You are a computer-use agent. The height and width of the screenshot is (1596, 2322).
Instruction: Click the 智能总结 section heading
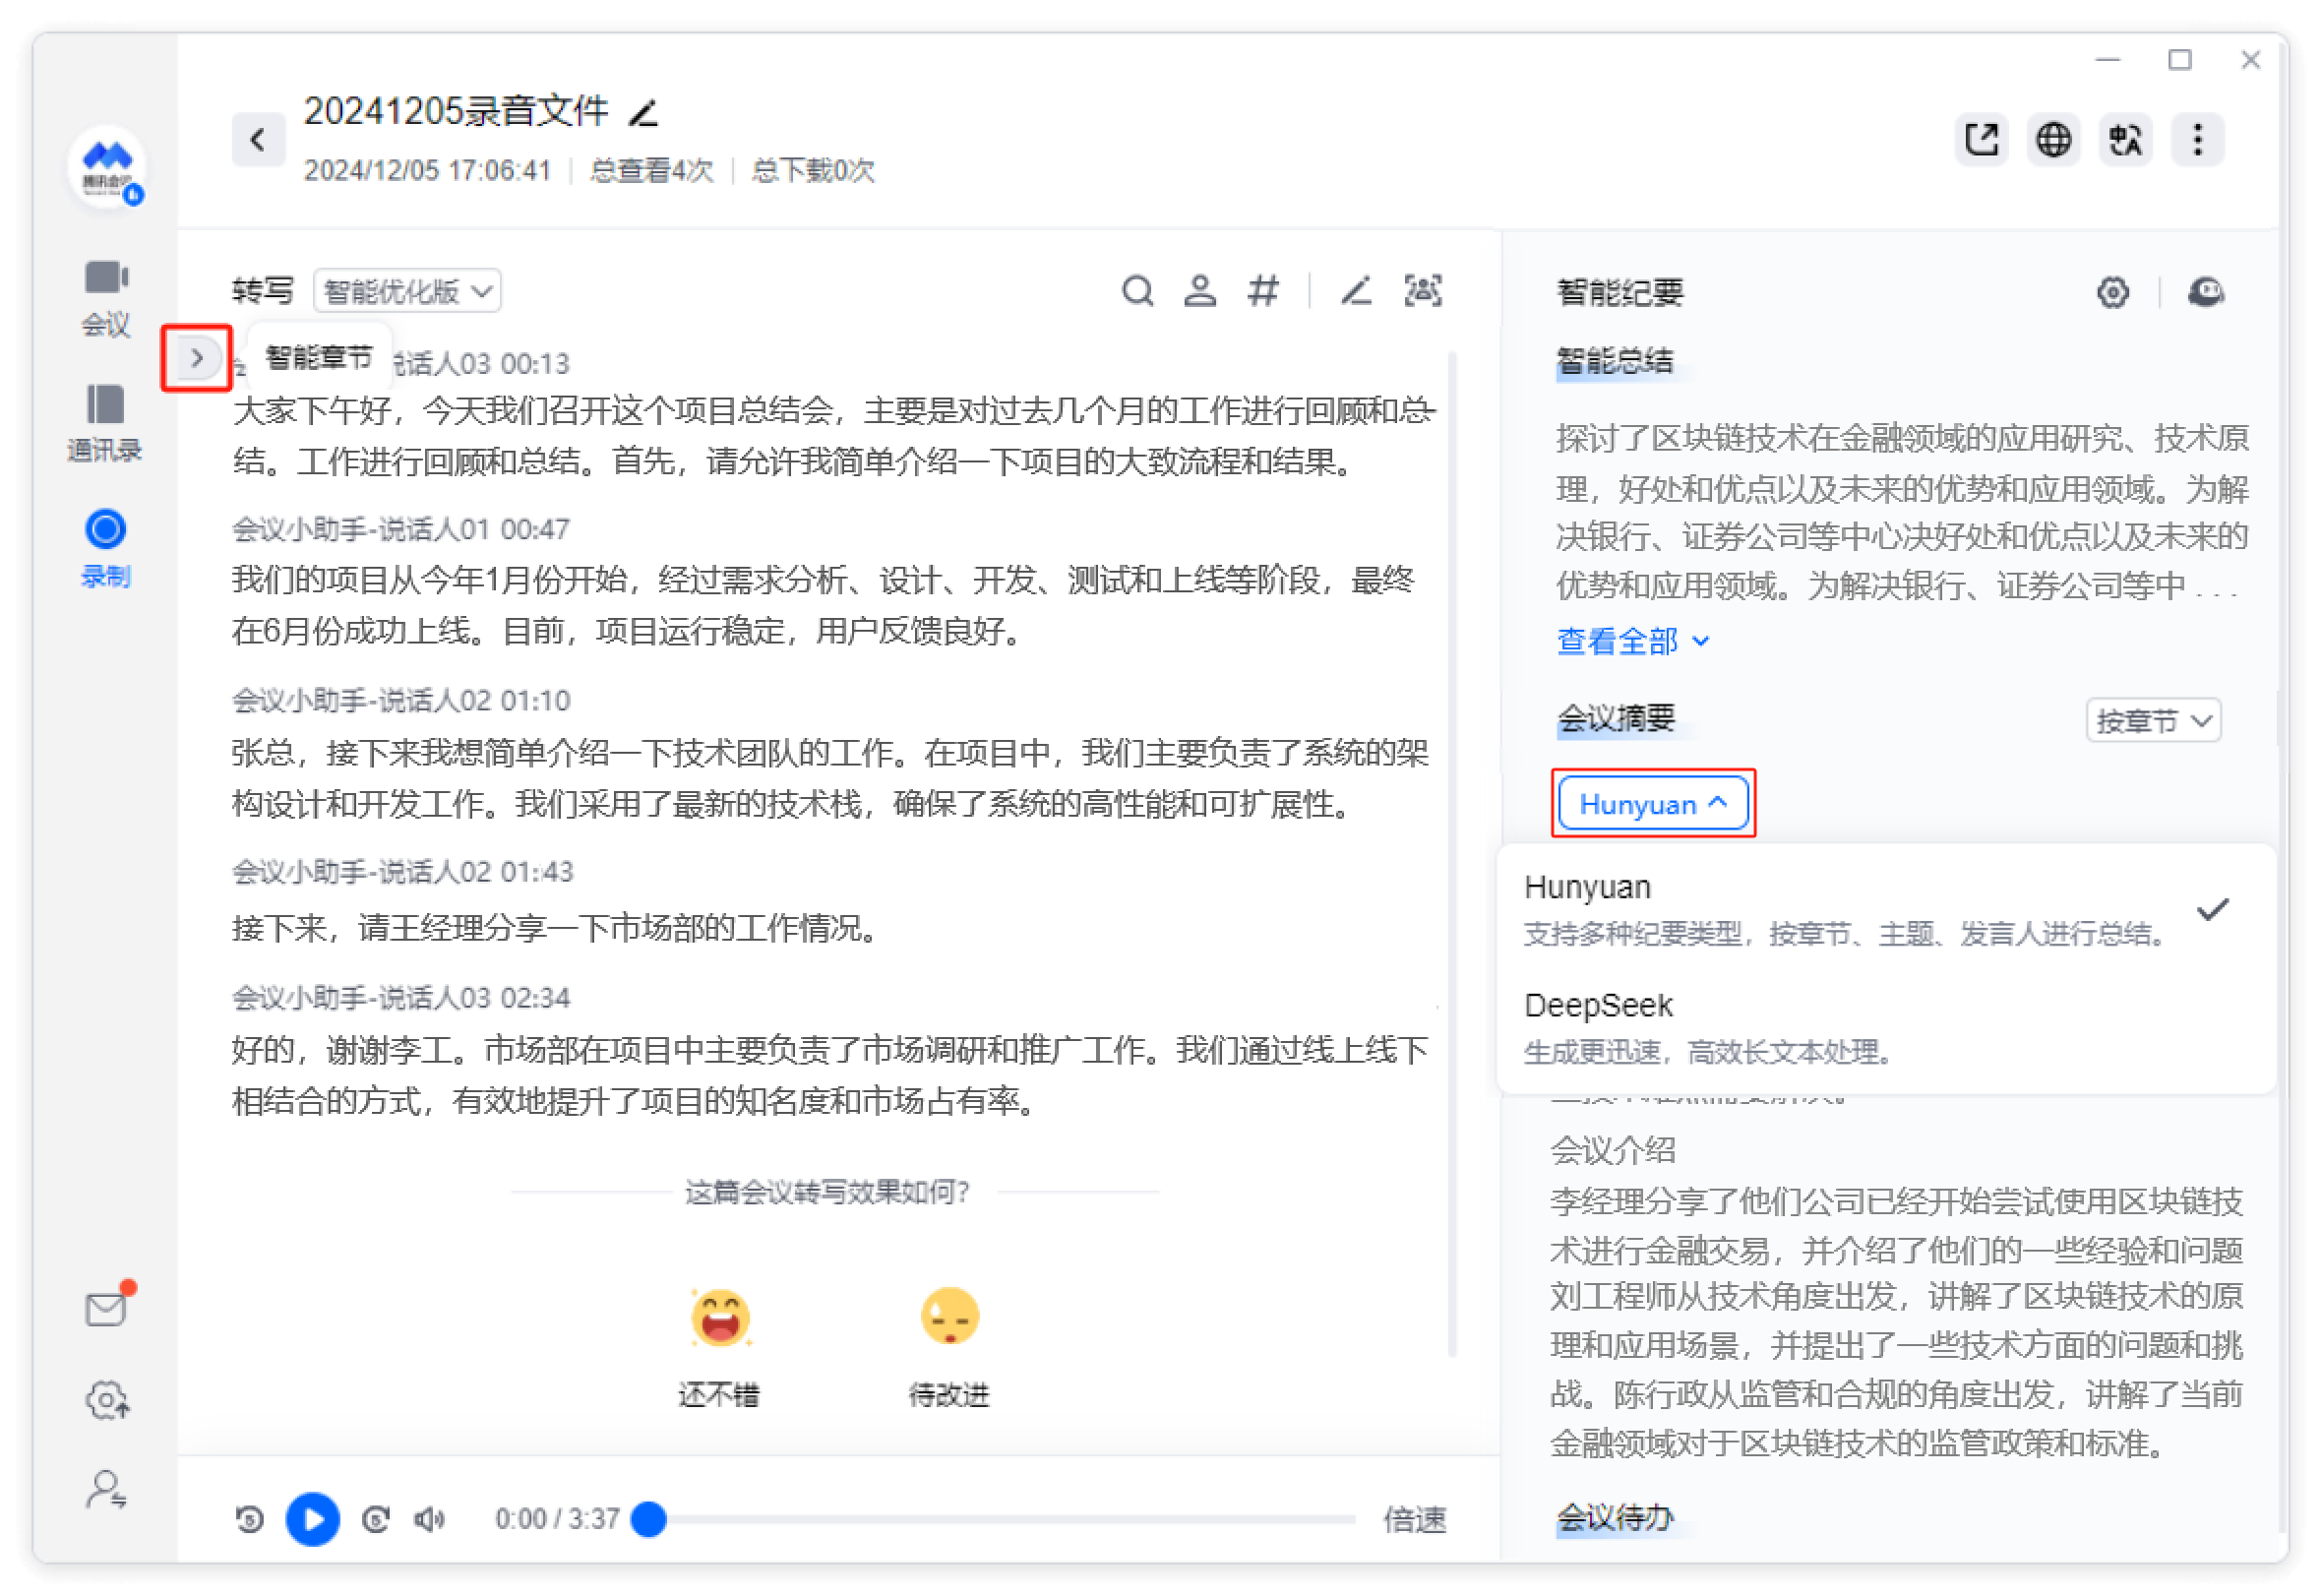tap(1614, 361)
